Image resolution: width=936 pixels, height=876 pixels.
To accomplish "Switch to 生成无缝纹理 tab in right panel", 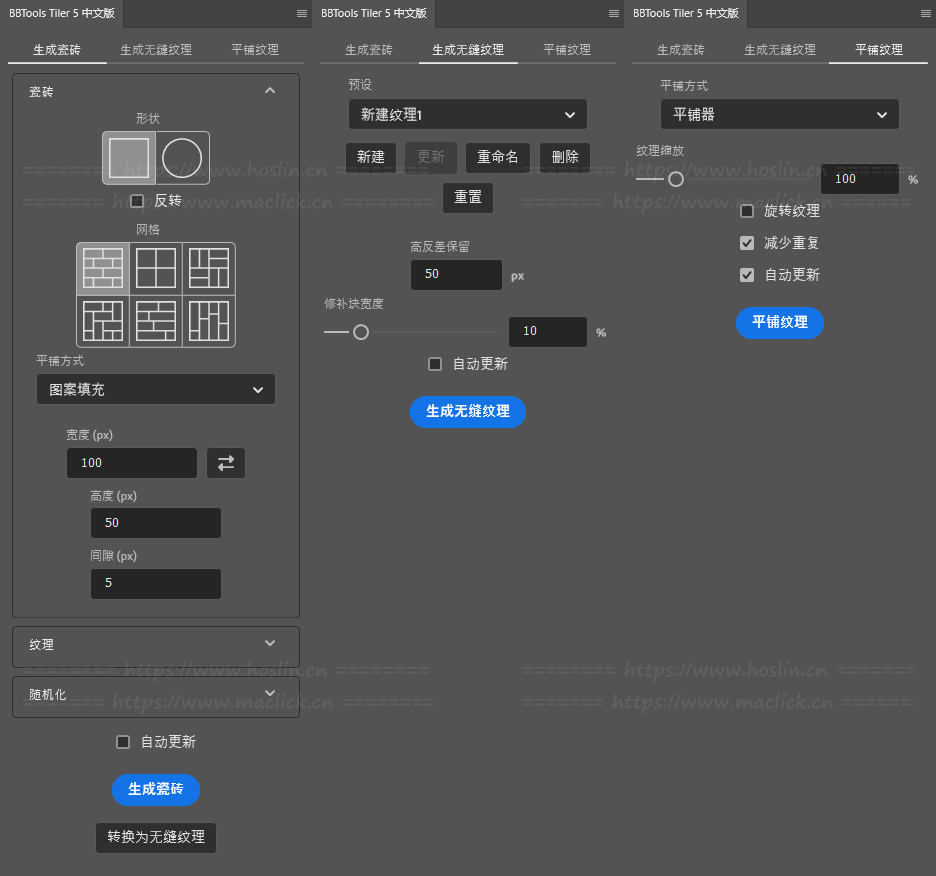I will [x=780, y=50].
